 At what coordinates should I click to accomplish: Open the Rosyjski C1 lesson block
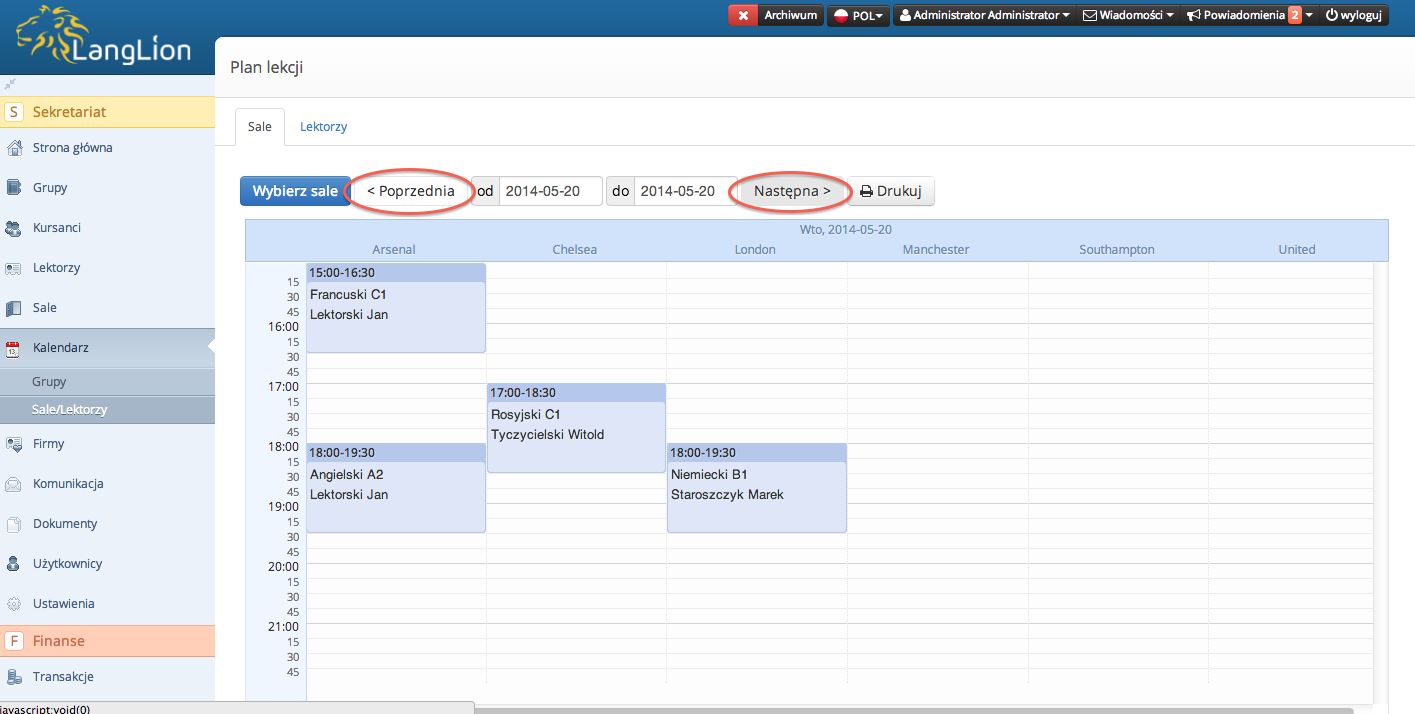point(576,428)
